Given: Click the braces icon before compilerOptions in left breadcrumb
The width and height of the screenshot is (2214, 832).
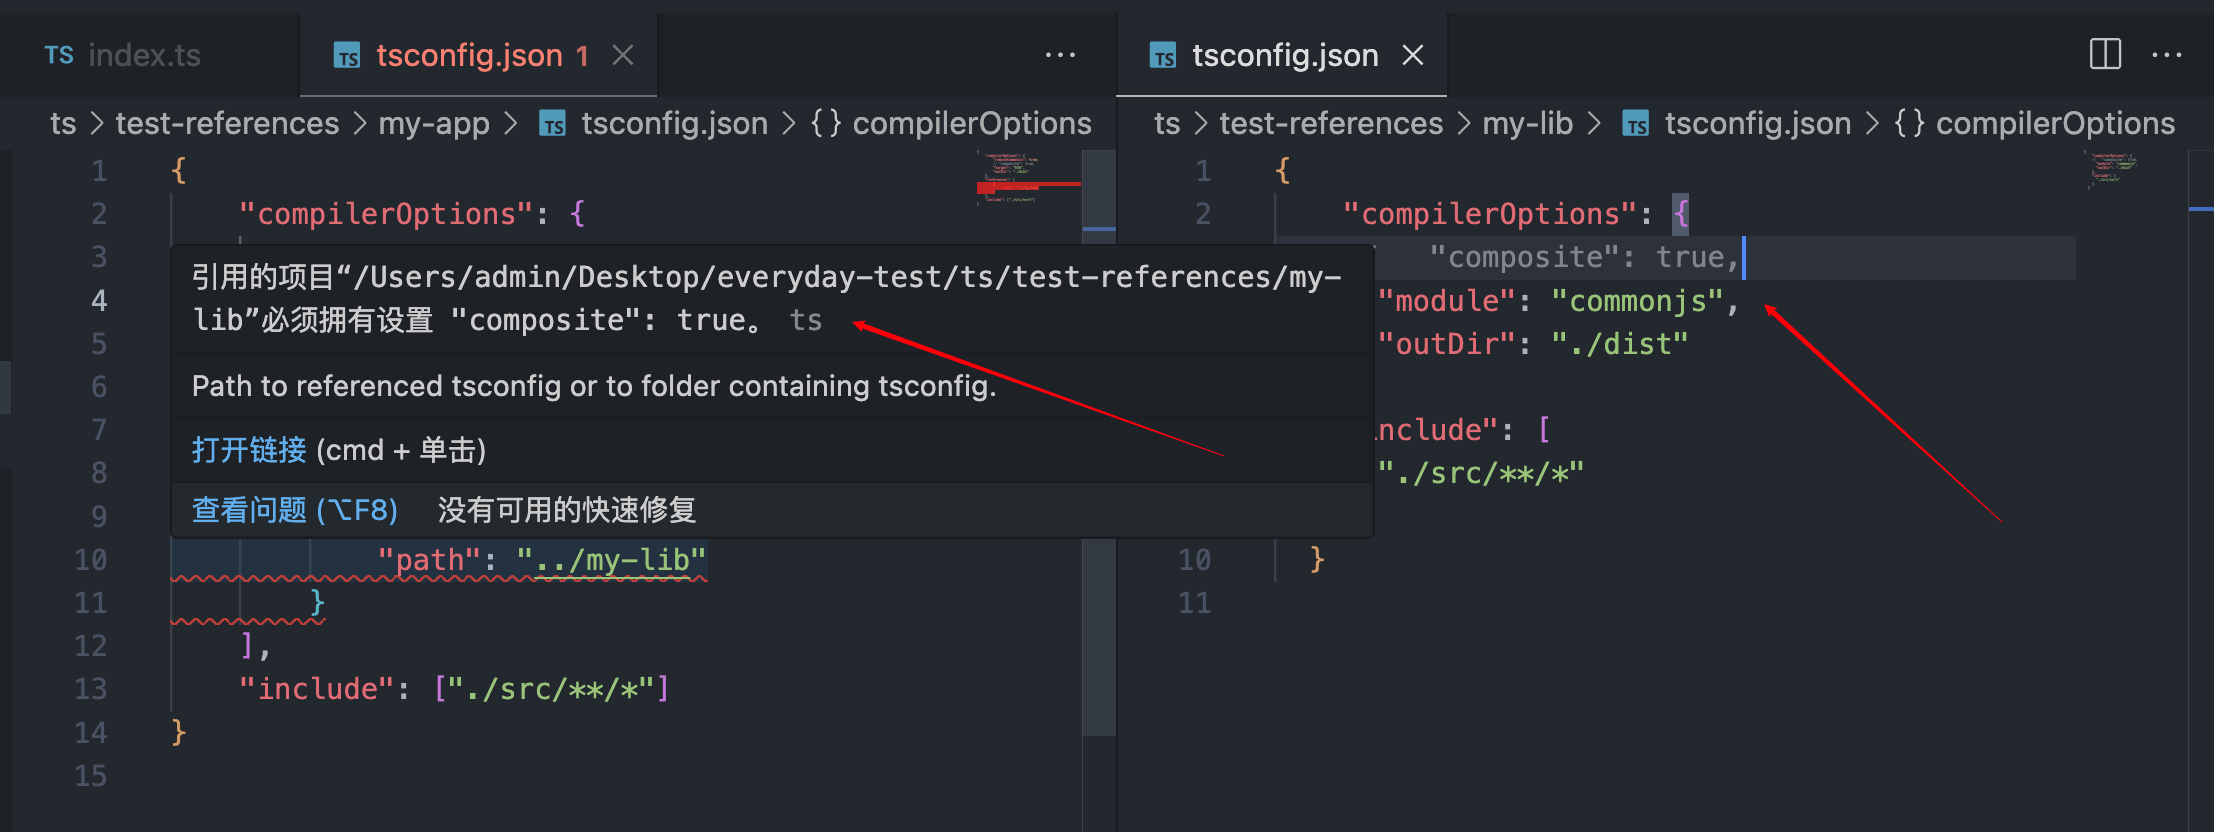Looking at the screenshot, I should coord(826,123).
